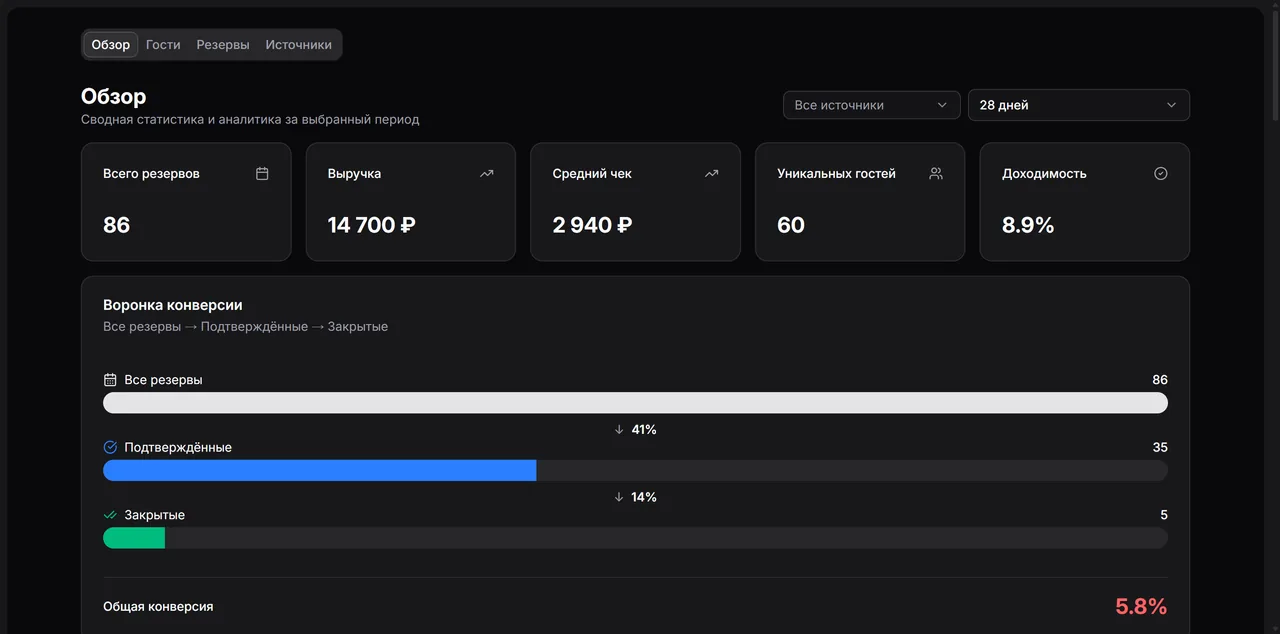Click the users icon on Уникальных гостей card
This screenshot has width=1280, height=634.
coord(936,173)
